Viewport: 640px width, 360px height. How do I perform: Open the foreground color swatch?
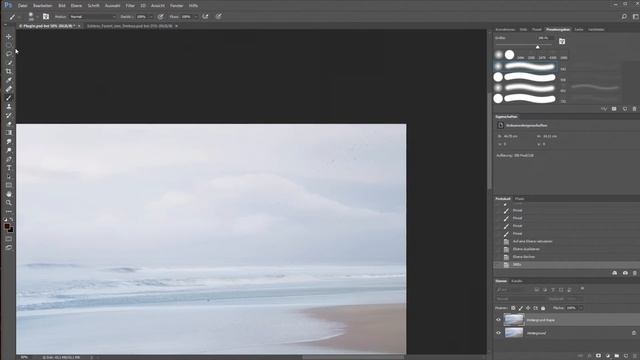pyautogui.click(x=7, y=227)
